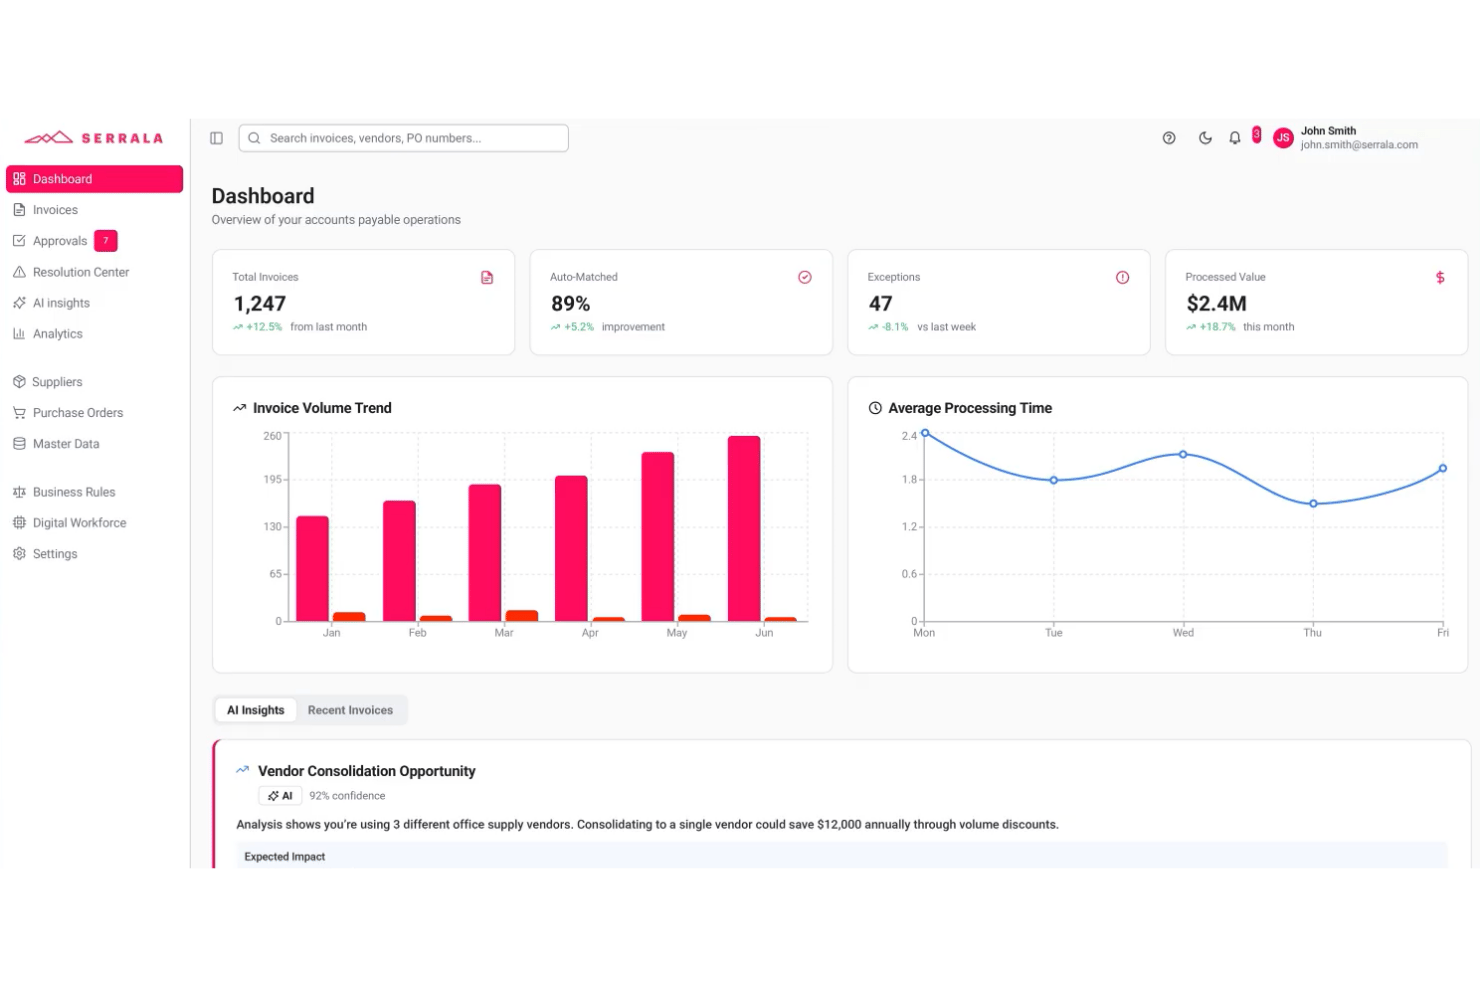Click the Vendor Consolidation Opportunity heading
1480x987 pixels.
point(367,771)
